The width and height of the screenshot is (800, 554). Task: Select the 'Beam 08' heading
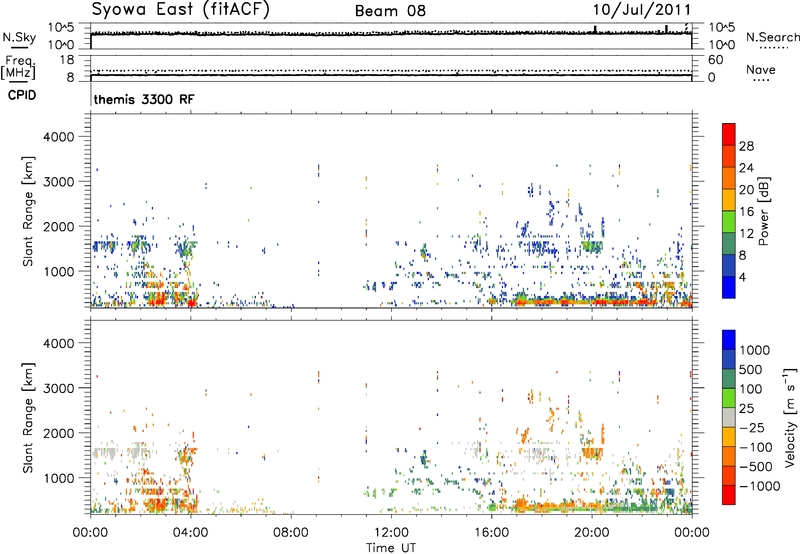(x=390, y=11)
